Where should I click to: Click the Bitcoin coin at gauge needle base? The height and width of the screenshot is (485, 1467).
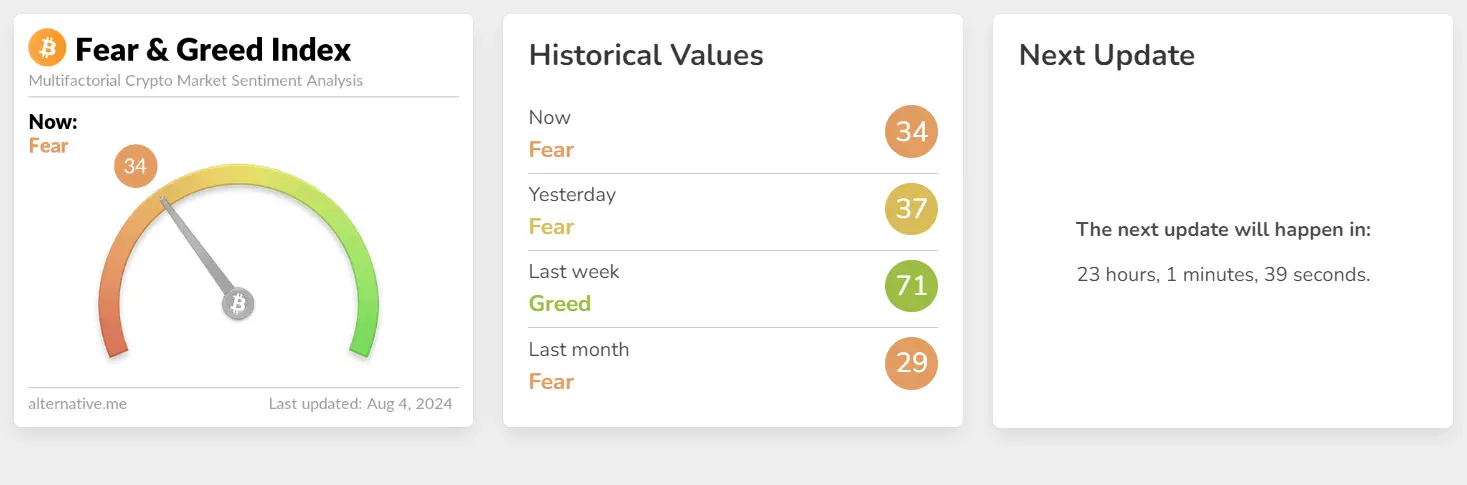tap(238, 303)
